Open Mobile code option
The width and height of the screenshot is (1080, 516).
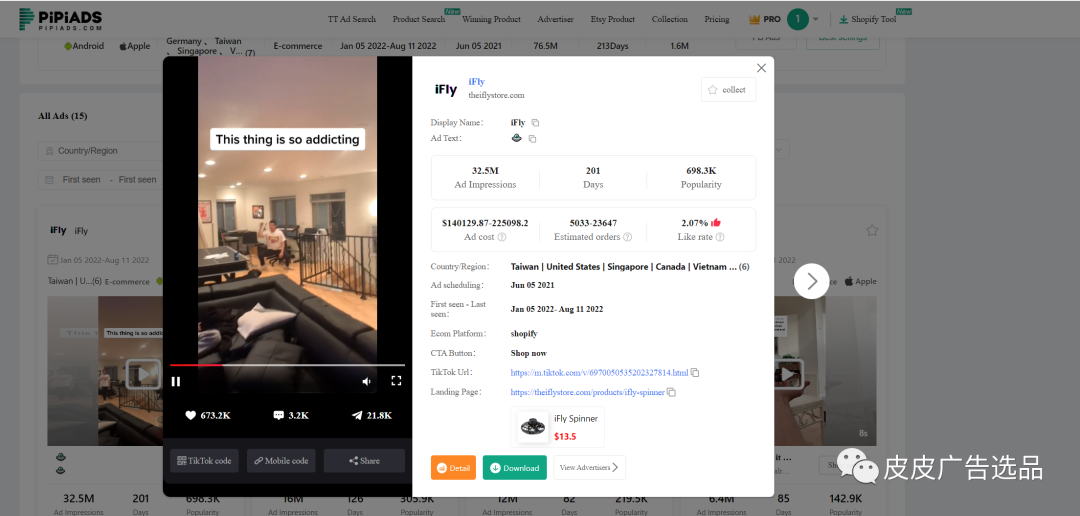tap(281, 461)
